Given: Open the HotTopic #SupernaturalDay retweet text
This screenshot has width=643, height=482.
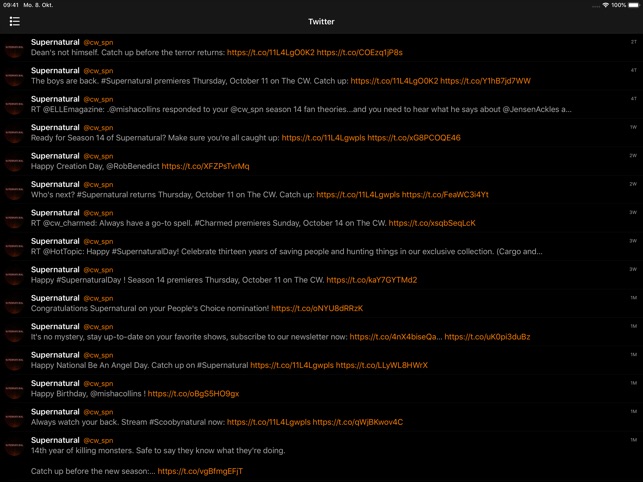Looking at the screenshot, I should [287, 251].
